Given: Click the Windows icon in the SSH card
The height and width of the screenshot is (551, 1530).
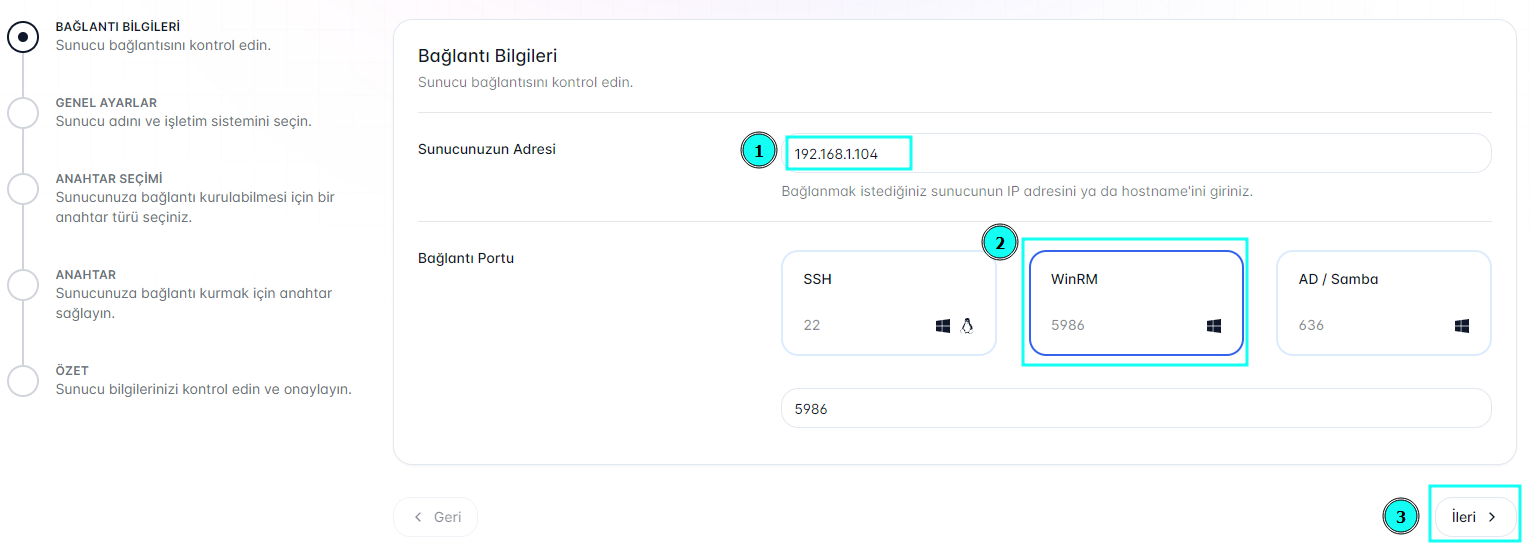Looking at the screenshot, I should (x=942, y=326).
